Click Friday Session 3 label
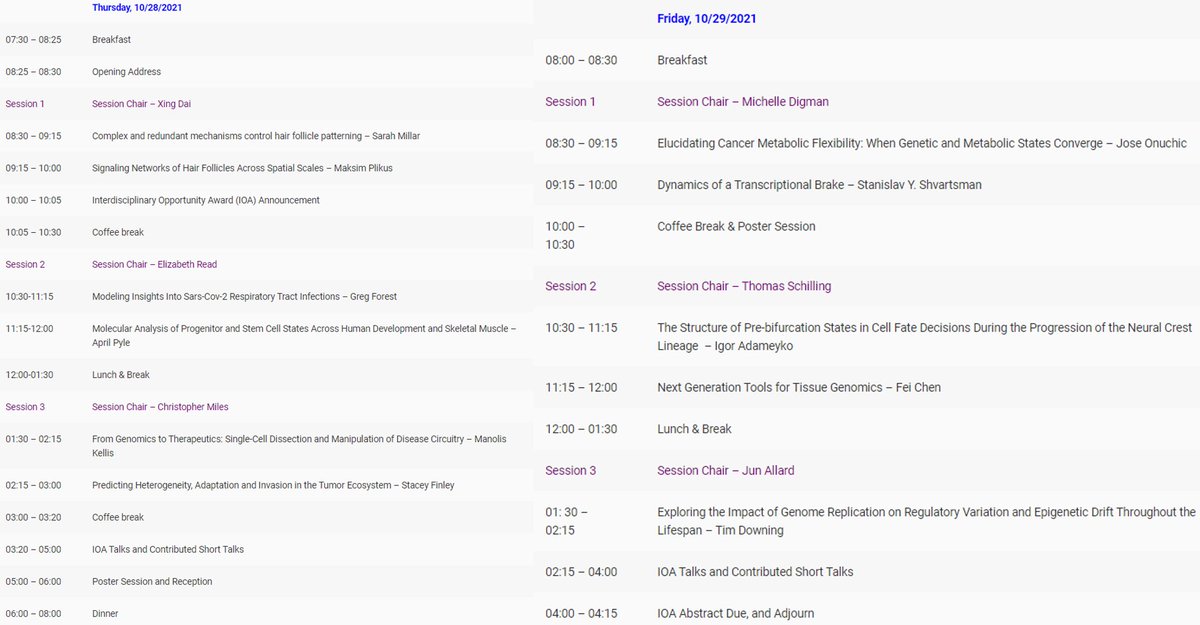1200x625 pixels. (x=571, y=471)
